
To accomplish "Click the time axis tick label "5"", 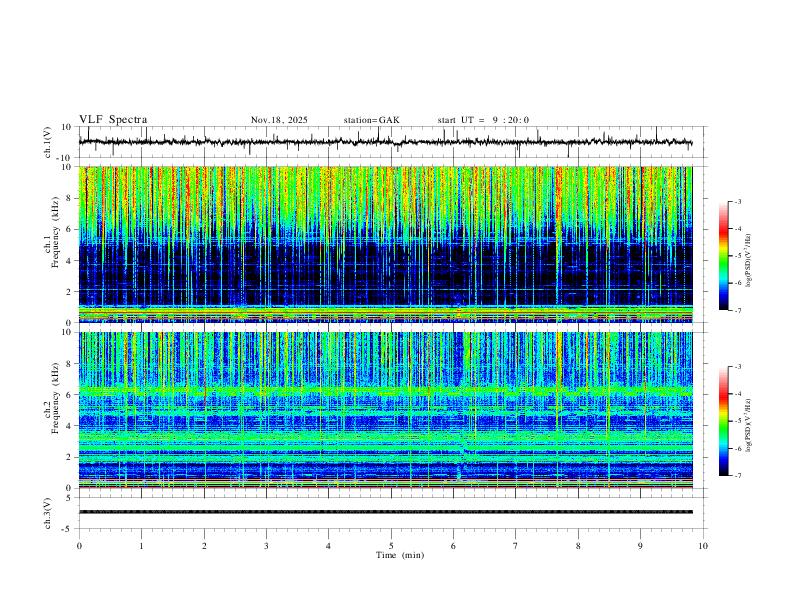I will (391, 546).
